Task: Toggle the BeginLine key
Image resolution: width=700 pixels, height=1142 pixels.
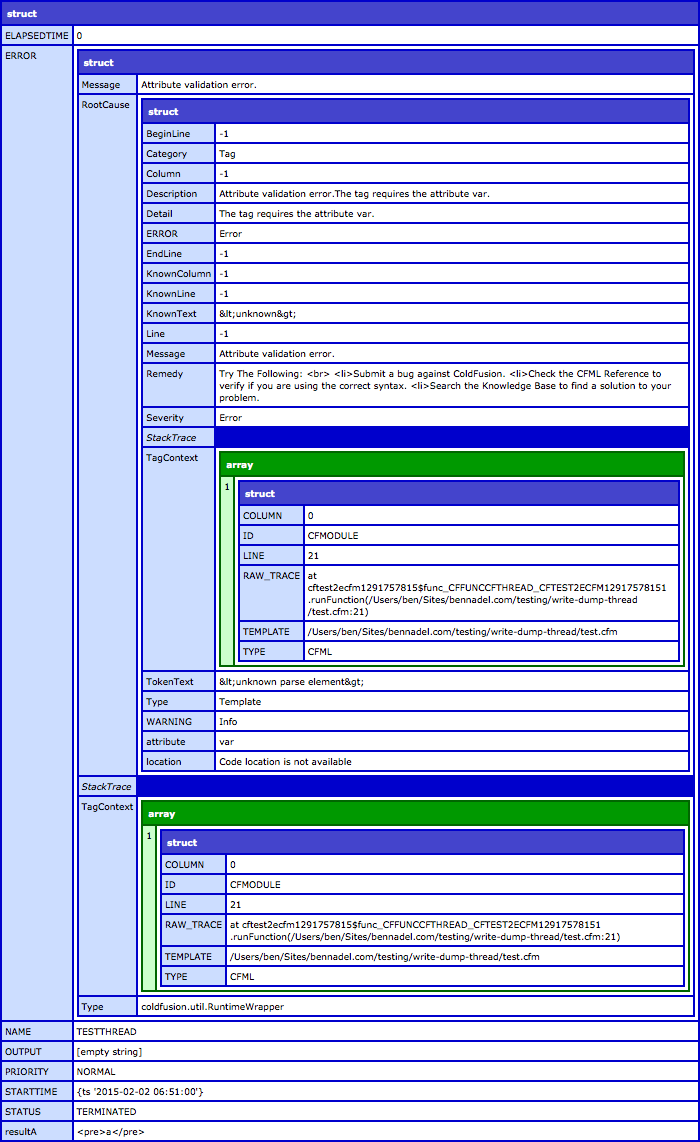Action: 178,133
